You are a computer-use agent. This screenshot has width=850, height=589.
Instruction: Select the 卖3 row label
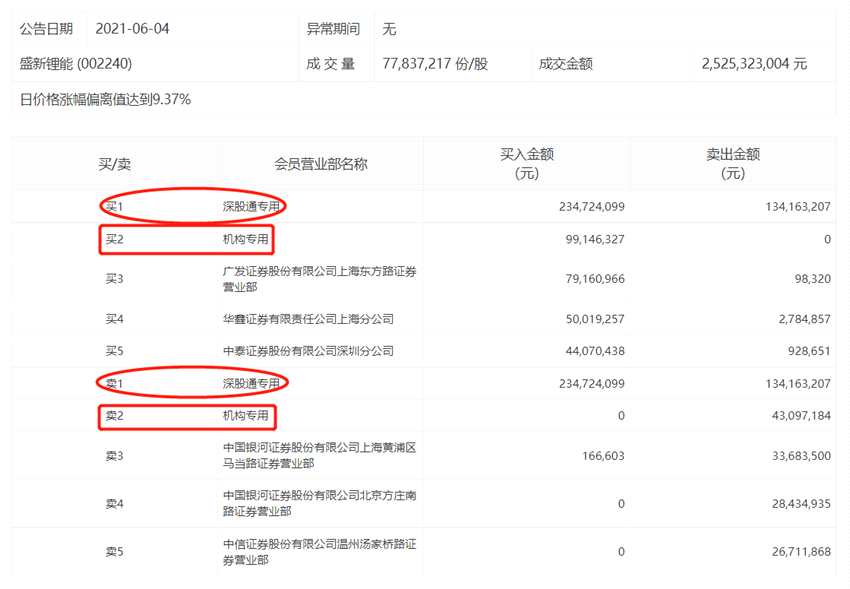click(x=114, y=455)
